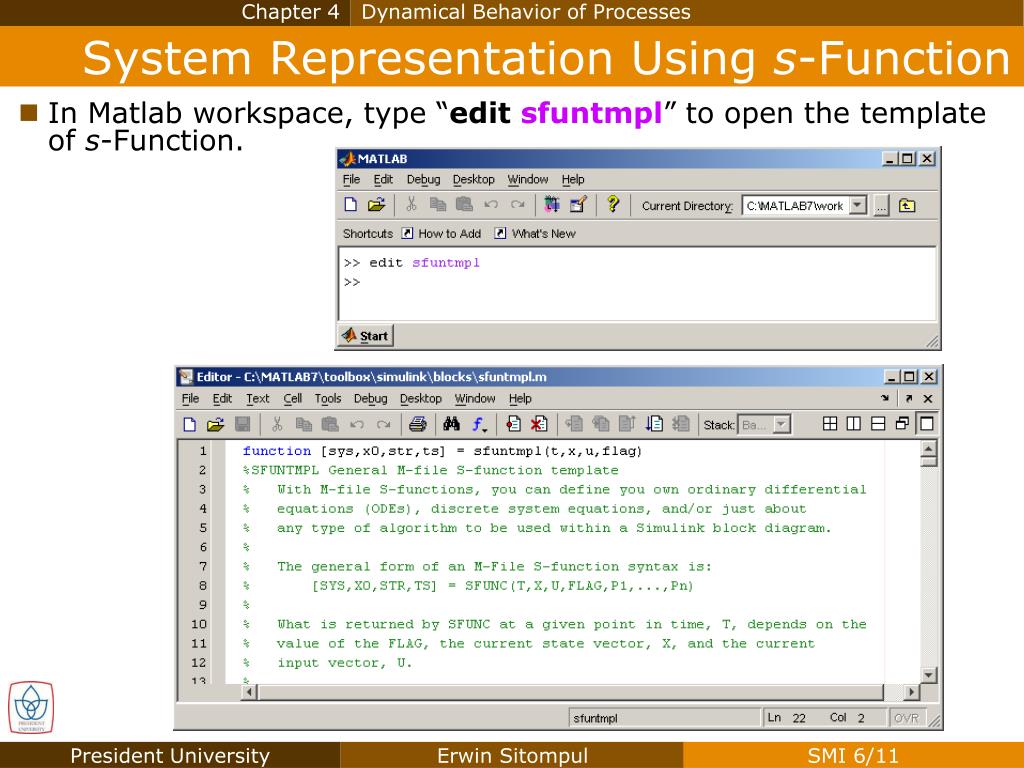1024x768 pixels.
Task: Open File menu in Editor window
Action: click(190, 398)
